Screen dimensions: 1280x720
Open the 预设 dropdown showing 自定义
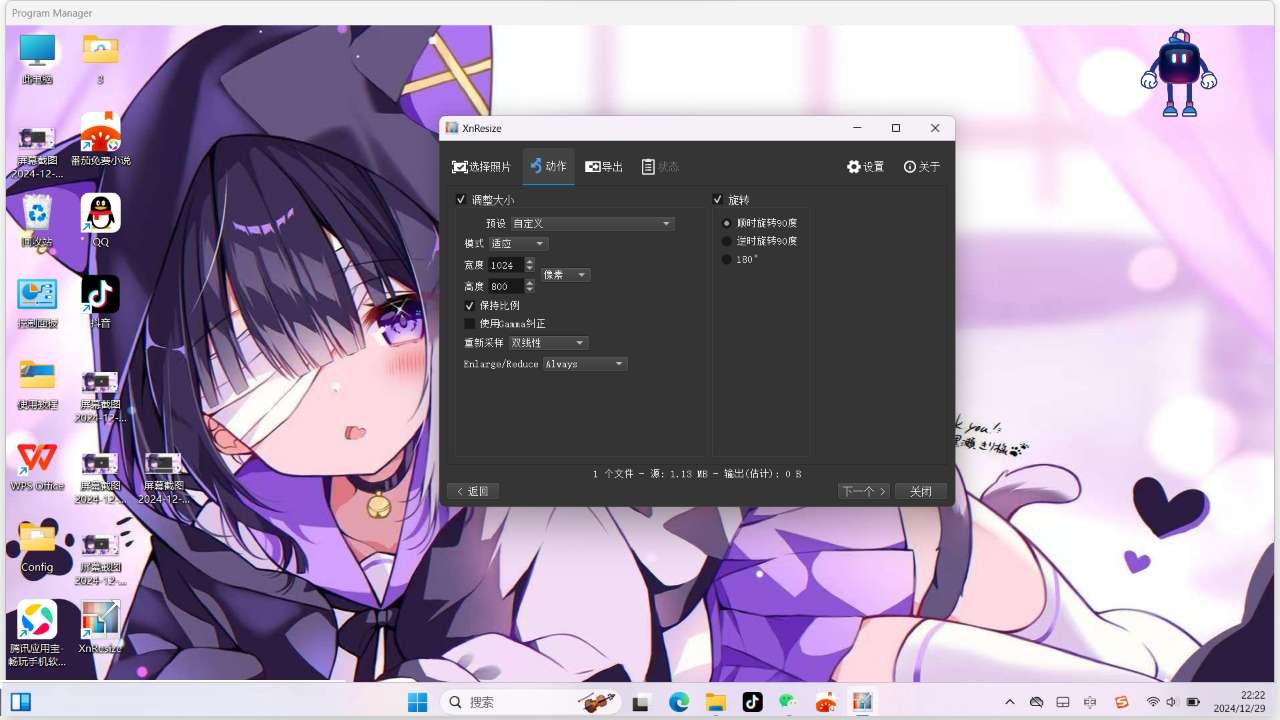tap(592, 224)
